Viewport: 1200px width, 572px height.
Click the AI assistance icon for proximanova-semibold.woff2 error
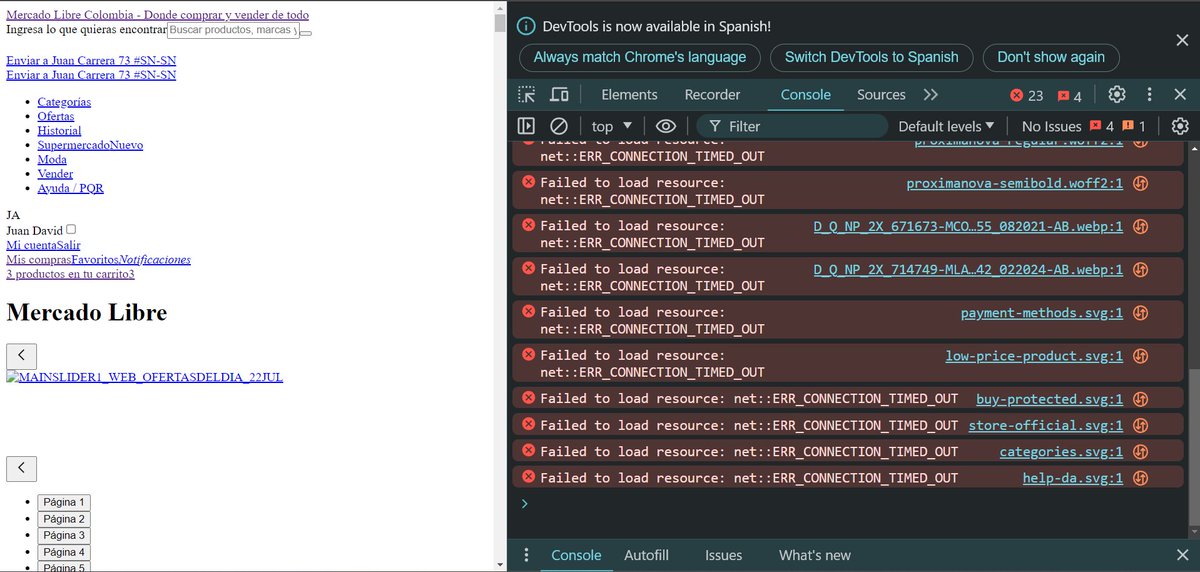pyautogui.click(x=1140, y=184)
